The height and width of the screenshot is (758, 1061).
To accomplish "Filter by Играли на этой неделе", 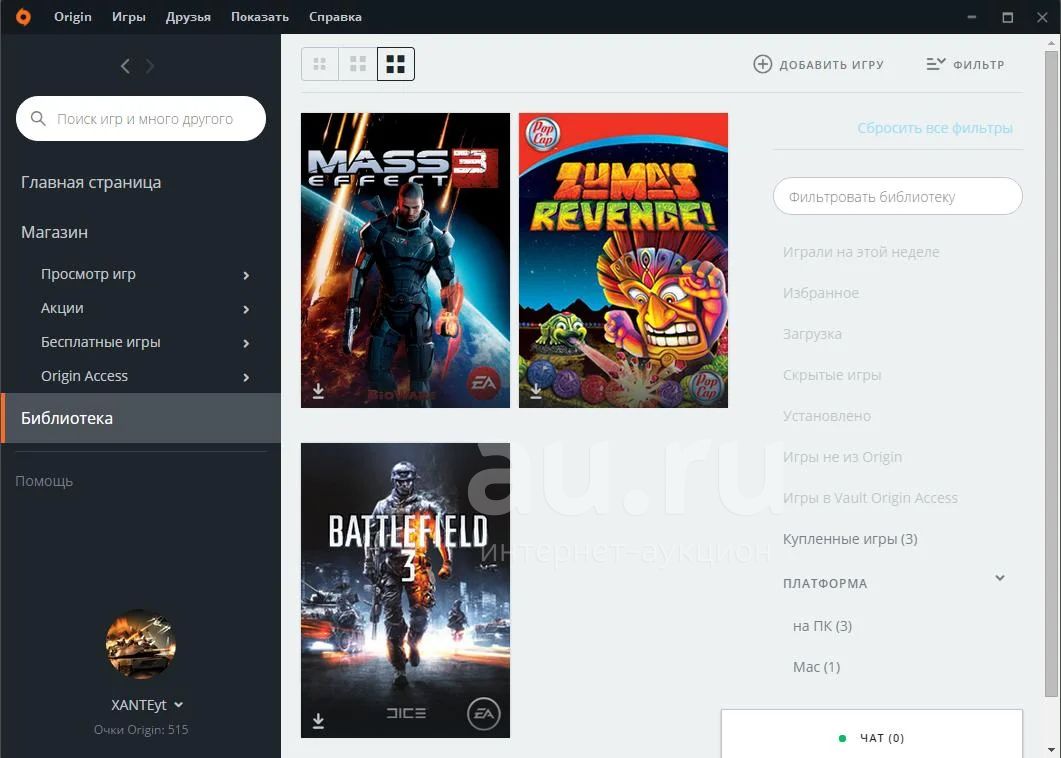I will click(x=861, y=252).
